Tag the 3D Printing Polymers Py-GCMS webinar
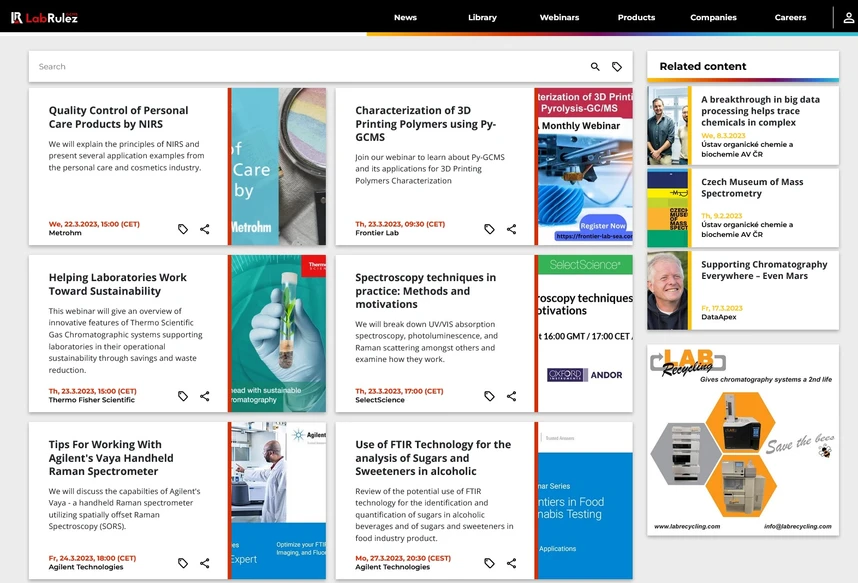The height and width of the screenshot is (583, 858). coord(489,229)
